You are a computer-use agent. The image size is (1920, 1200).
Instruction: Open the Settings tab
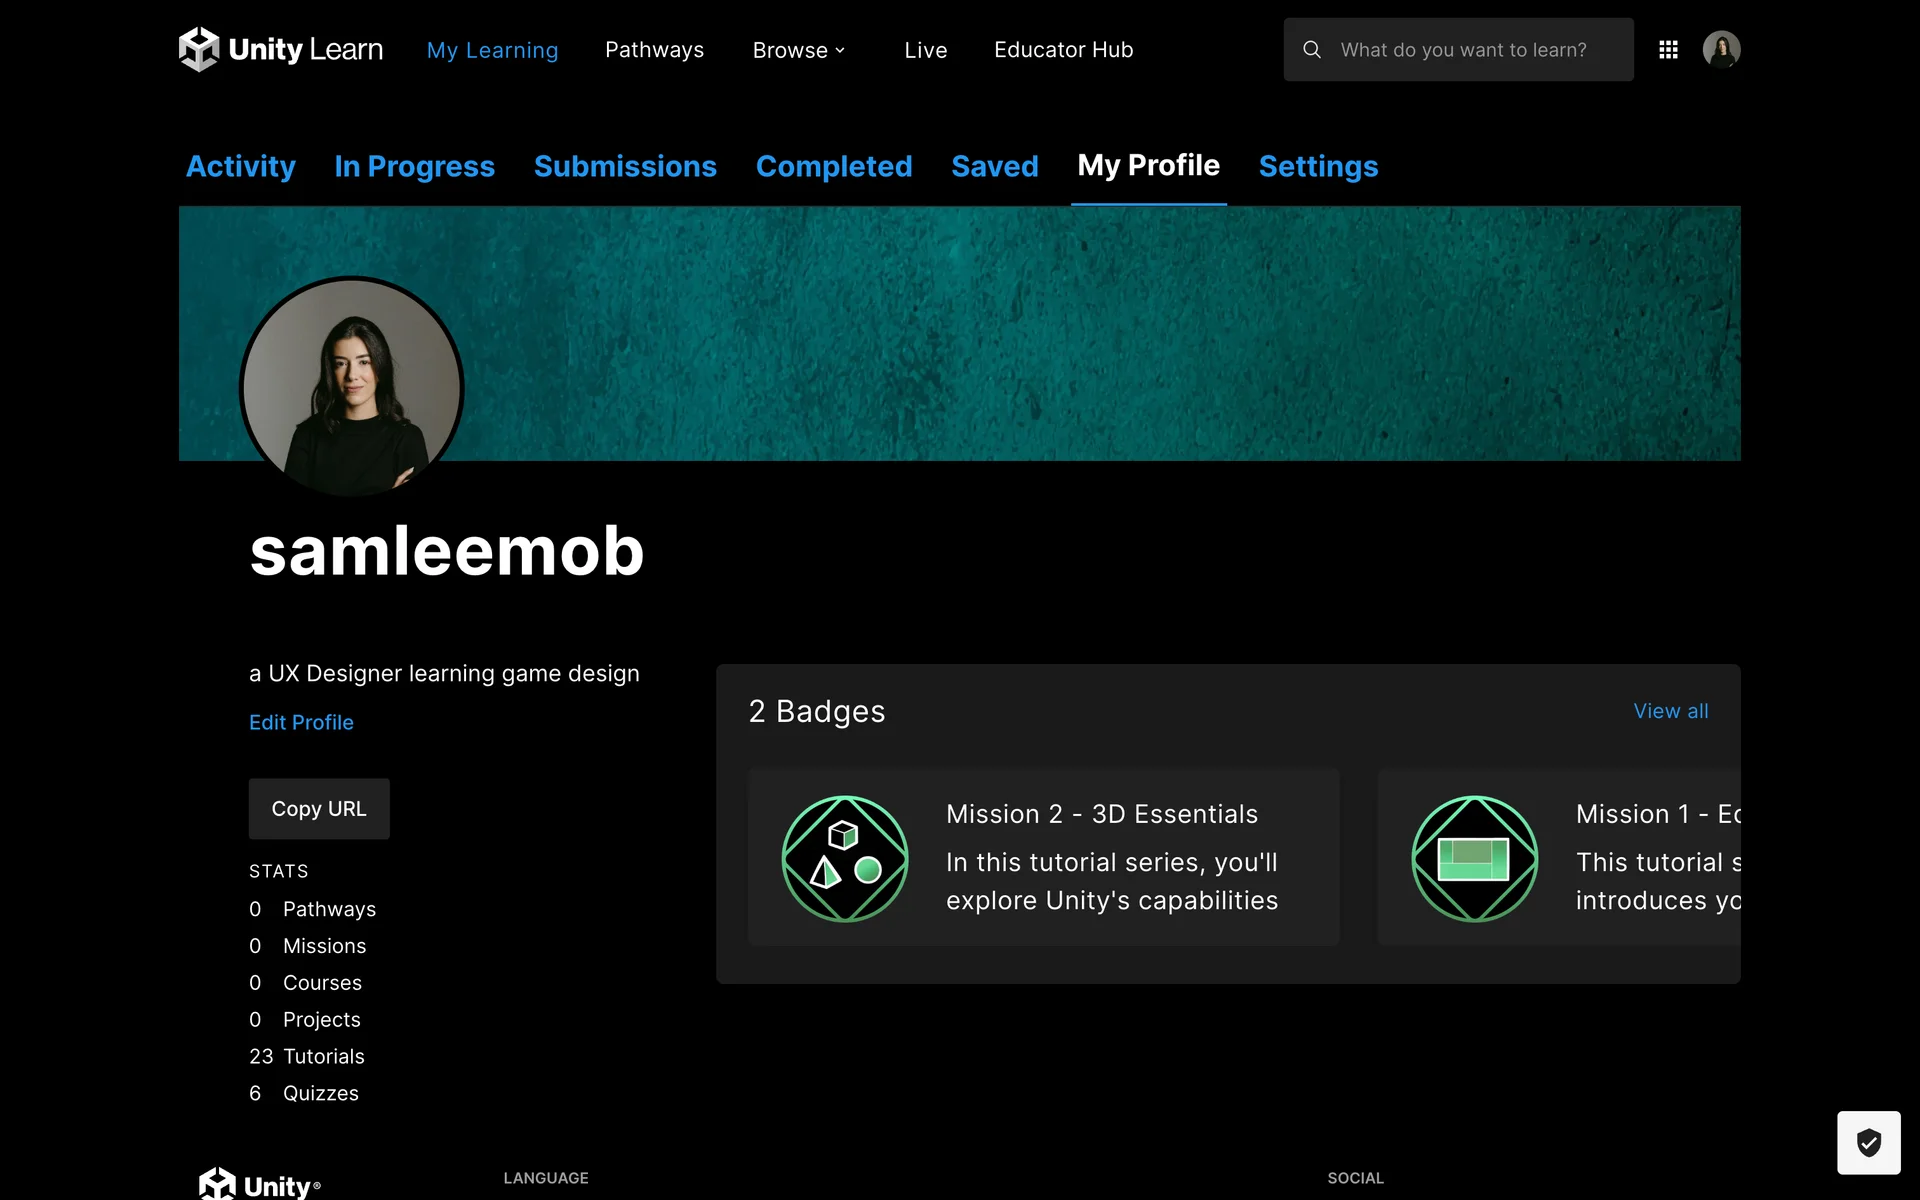1318,166
